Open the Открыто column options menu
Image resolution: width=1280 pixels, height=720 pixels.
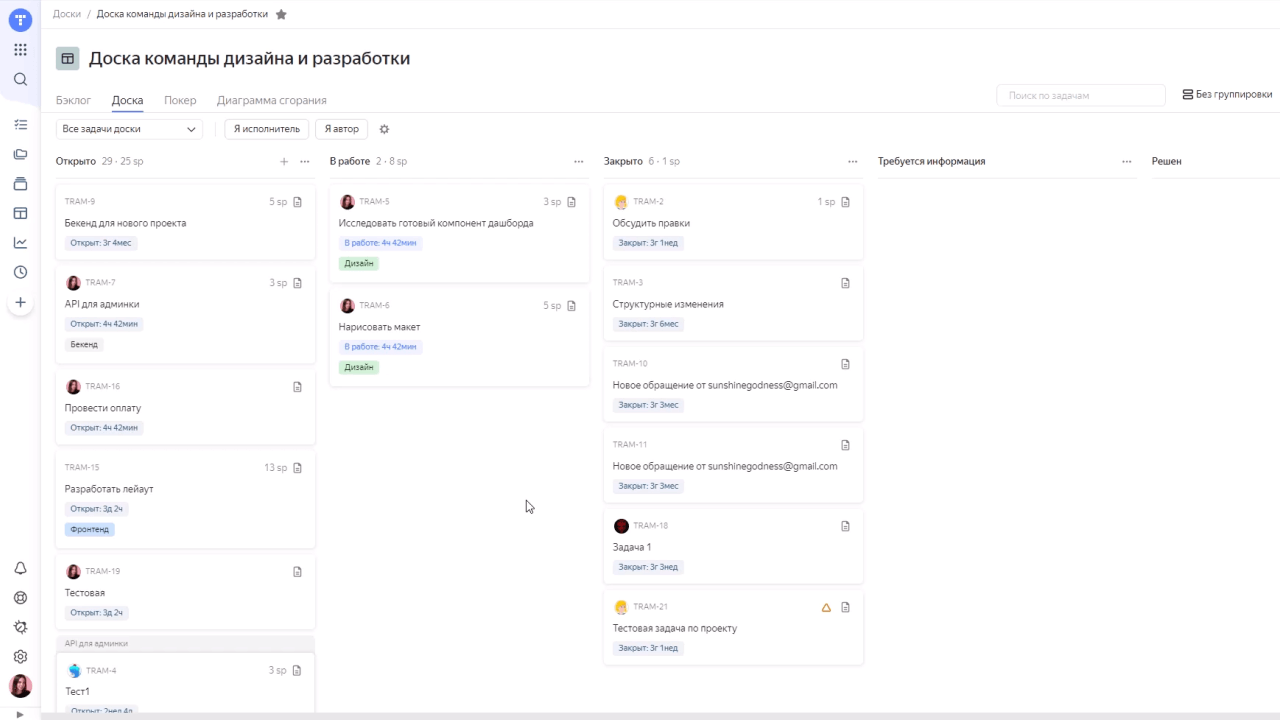click(x=304, y=161)
